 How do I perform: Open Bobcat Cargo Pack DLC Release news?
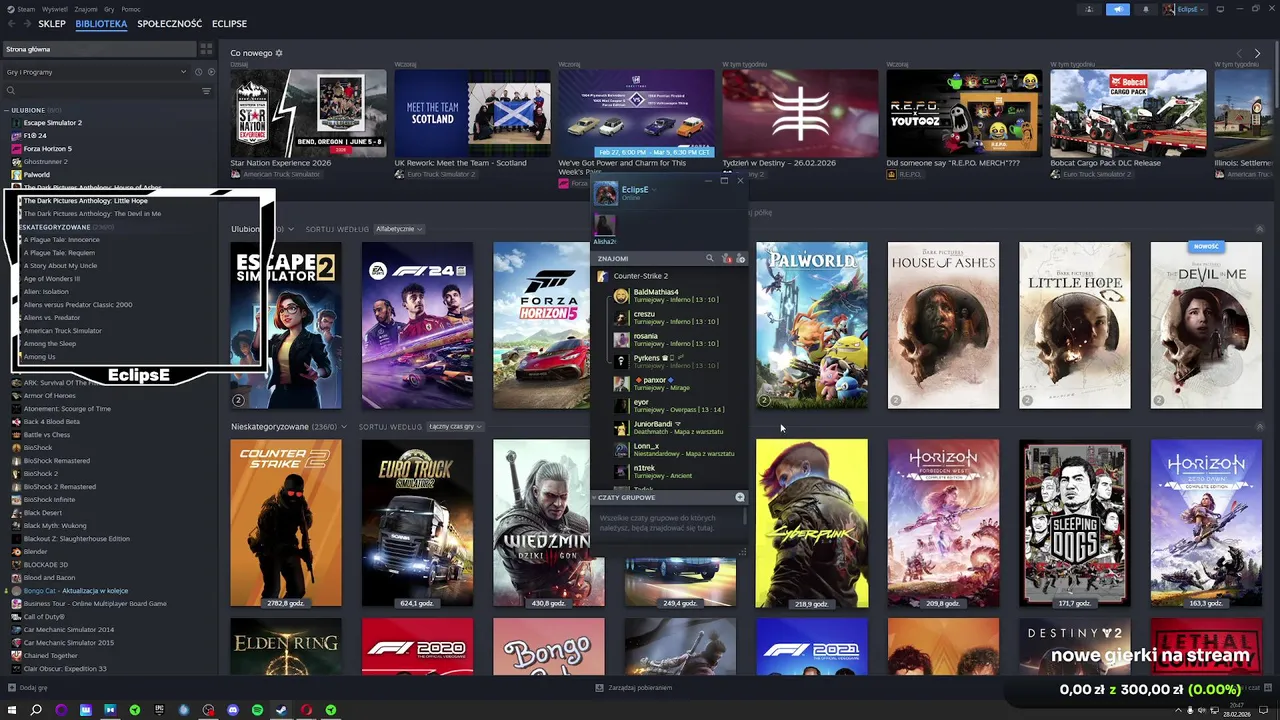tap(1128, 113)
